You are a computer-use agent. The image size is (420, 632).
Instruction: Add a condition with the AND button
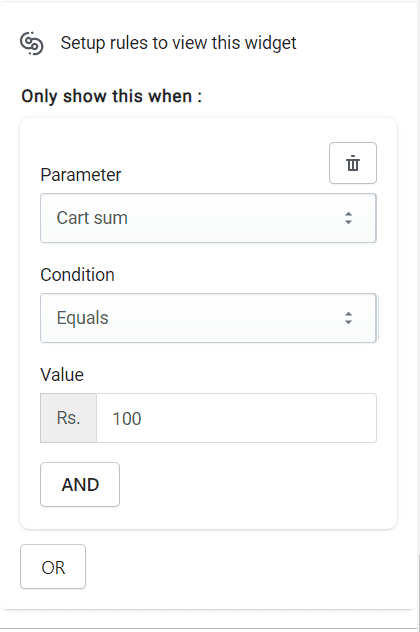coord(80,484)
